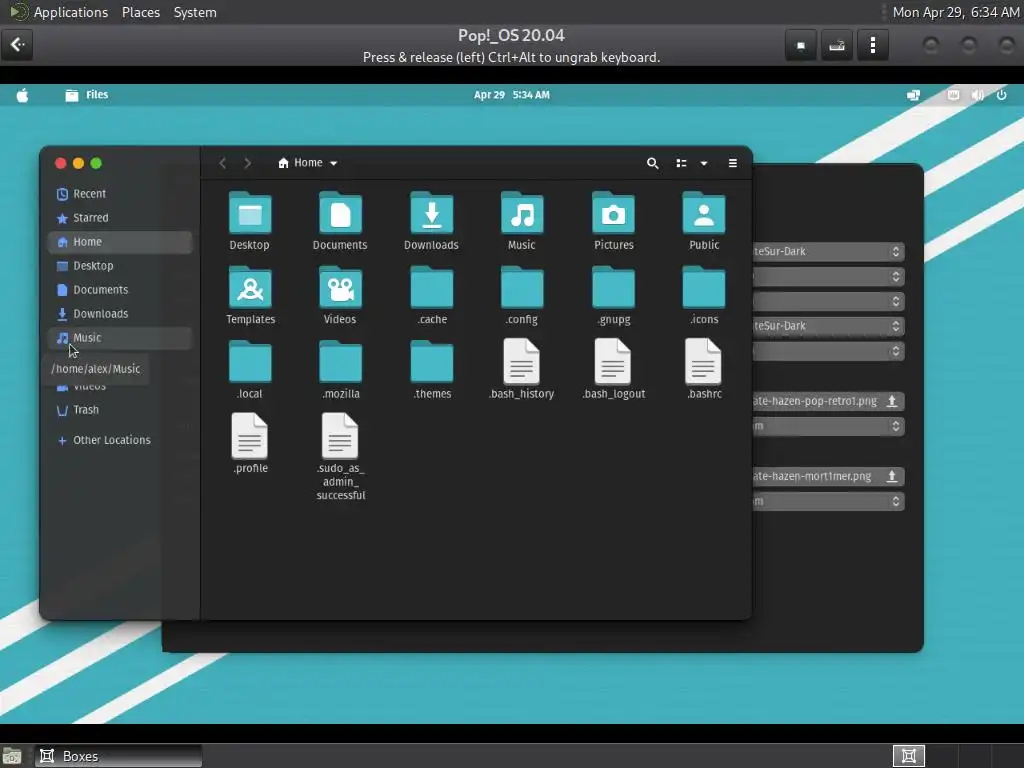Toggle list view icon in Files toolbar

click(x=681, y=163)
